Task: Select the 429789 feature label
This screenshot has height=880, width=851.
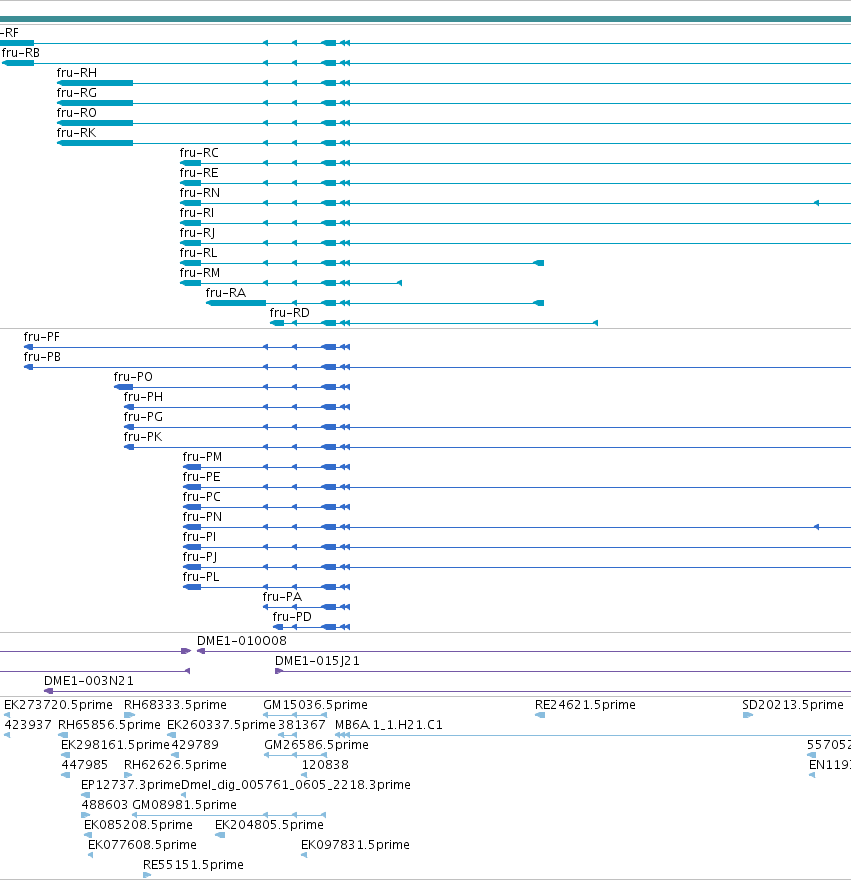Action: click(x=195, y=745)
